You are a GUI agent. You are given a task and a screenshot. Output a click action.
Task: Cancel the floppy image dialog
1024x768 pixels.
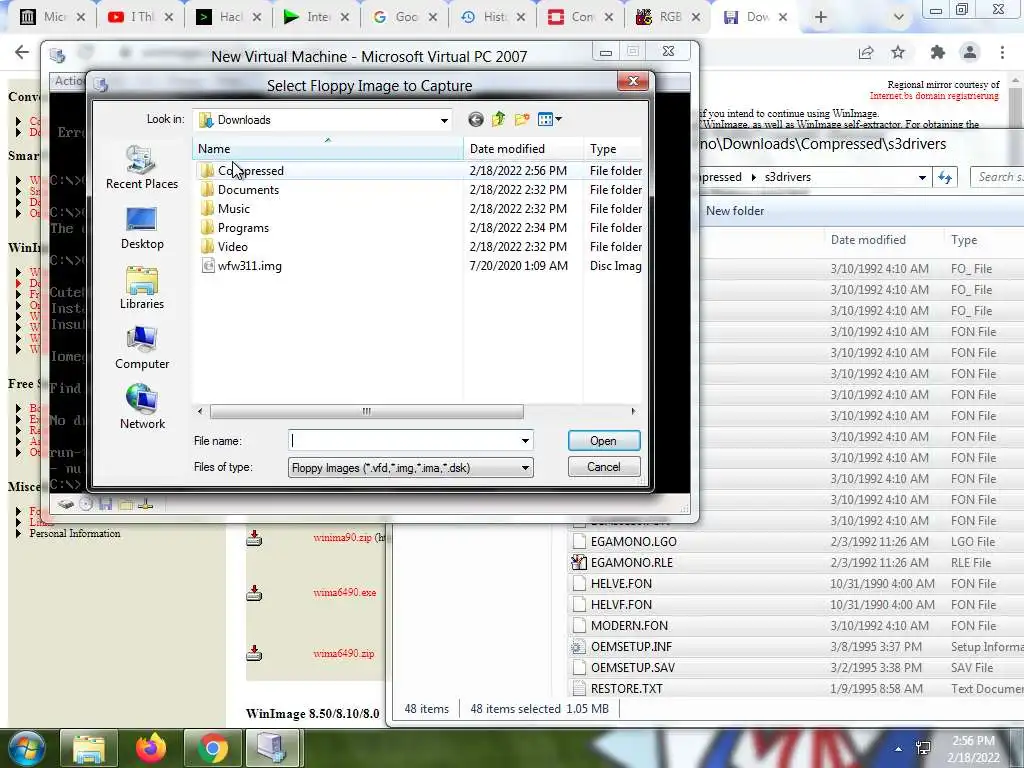pos(603,467)
